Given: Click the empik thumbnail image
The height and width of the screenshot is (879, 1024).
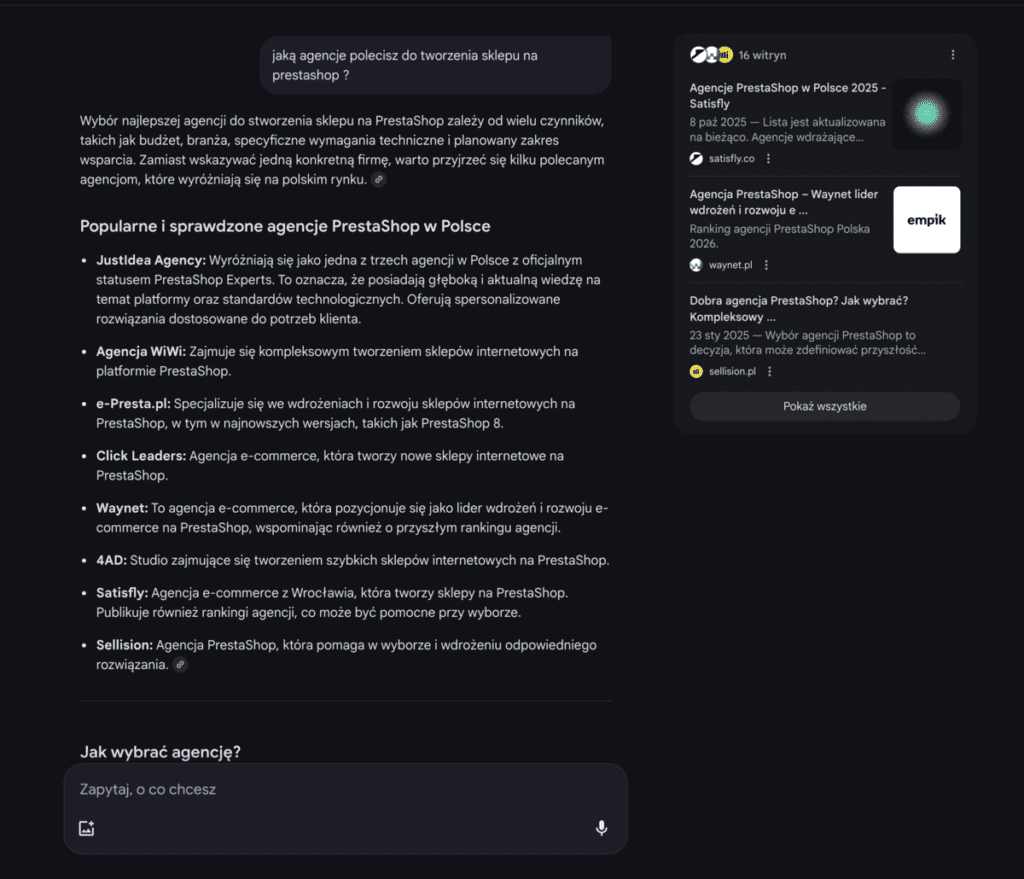Looking at the screenshot, I should [926, 220].
